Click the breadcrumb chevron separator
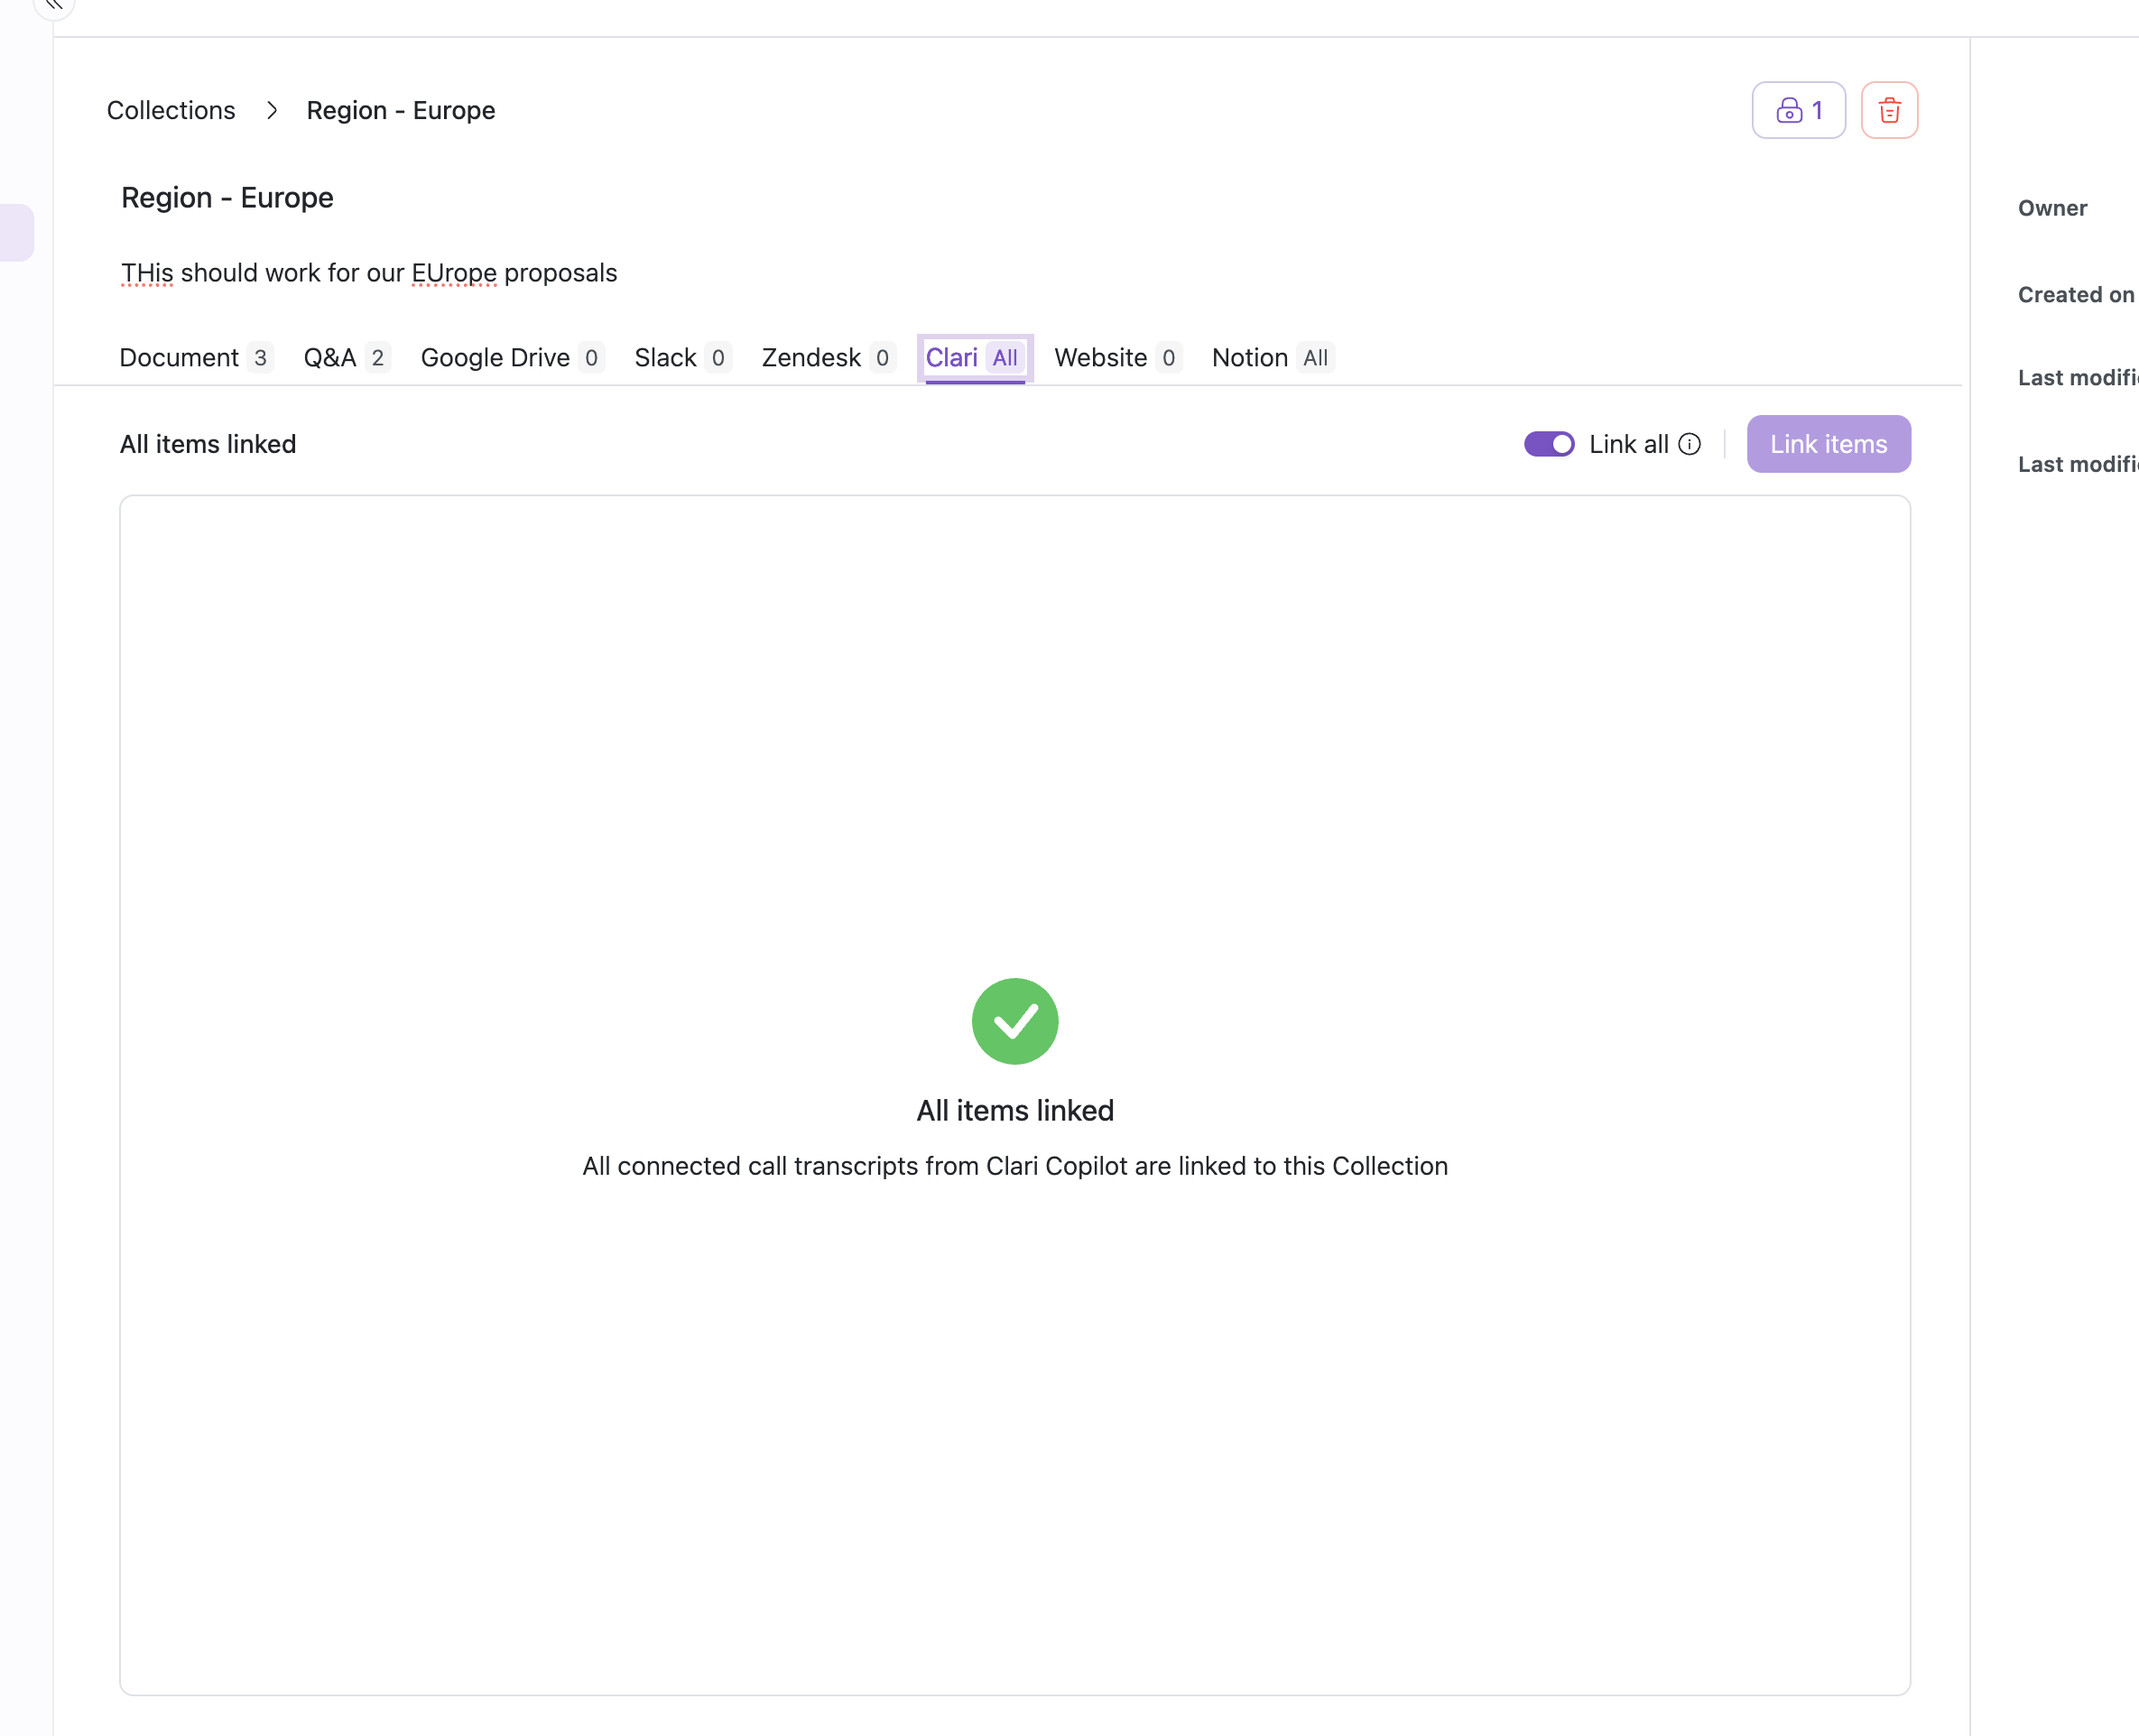Screen dimensions: 2139x1736 click(x=271, y=110)
